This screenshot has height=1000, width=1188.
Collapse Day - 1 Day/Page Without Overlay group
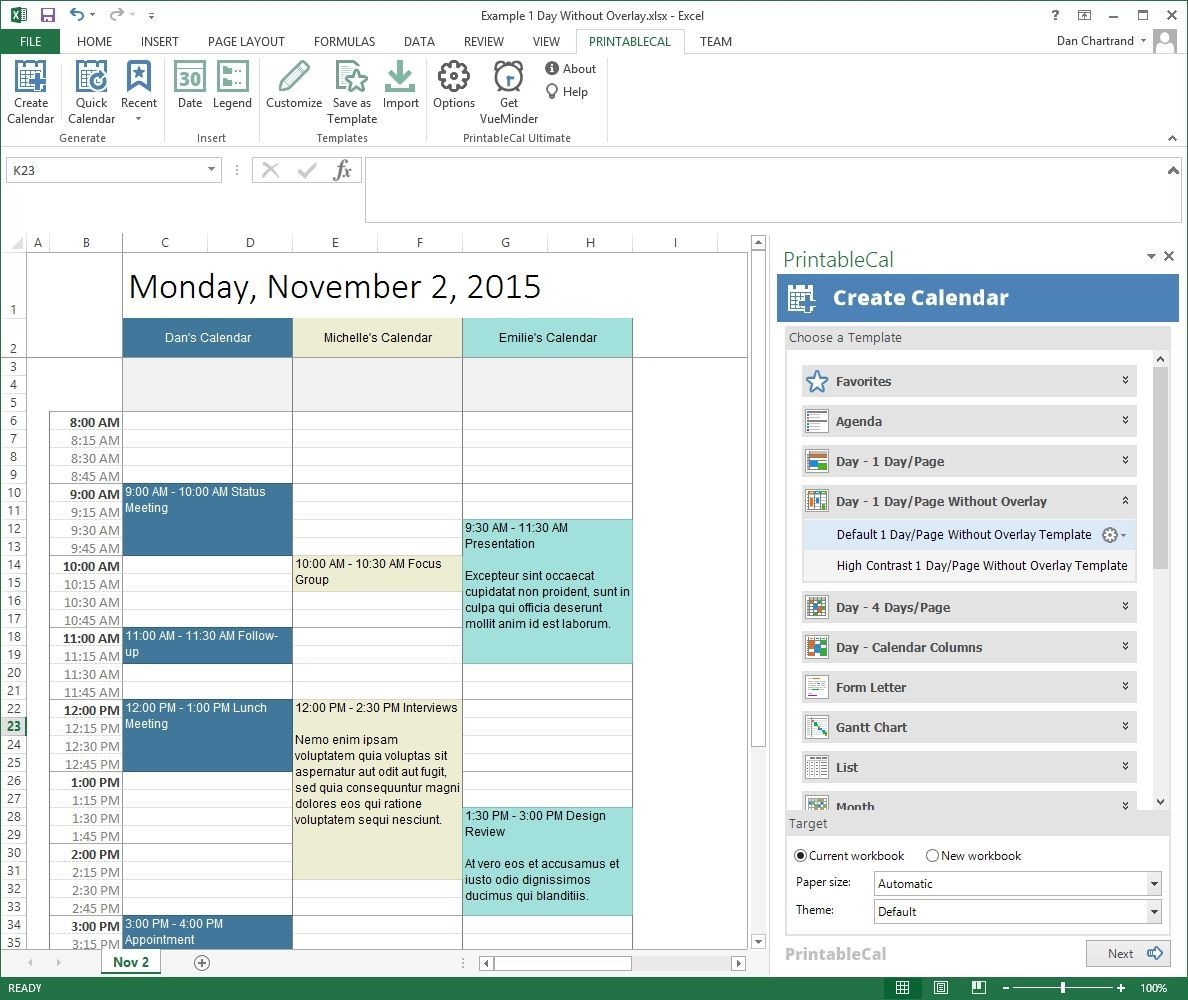tap(969, 501)
